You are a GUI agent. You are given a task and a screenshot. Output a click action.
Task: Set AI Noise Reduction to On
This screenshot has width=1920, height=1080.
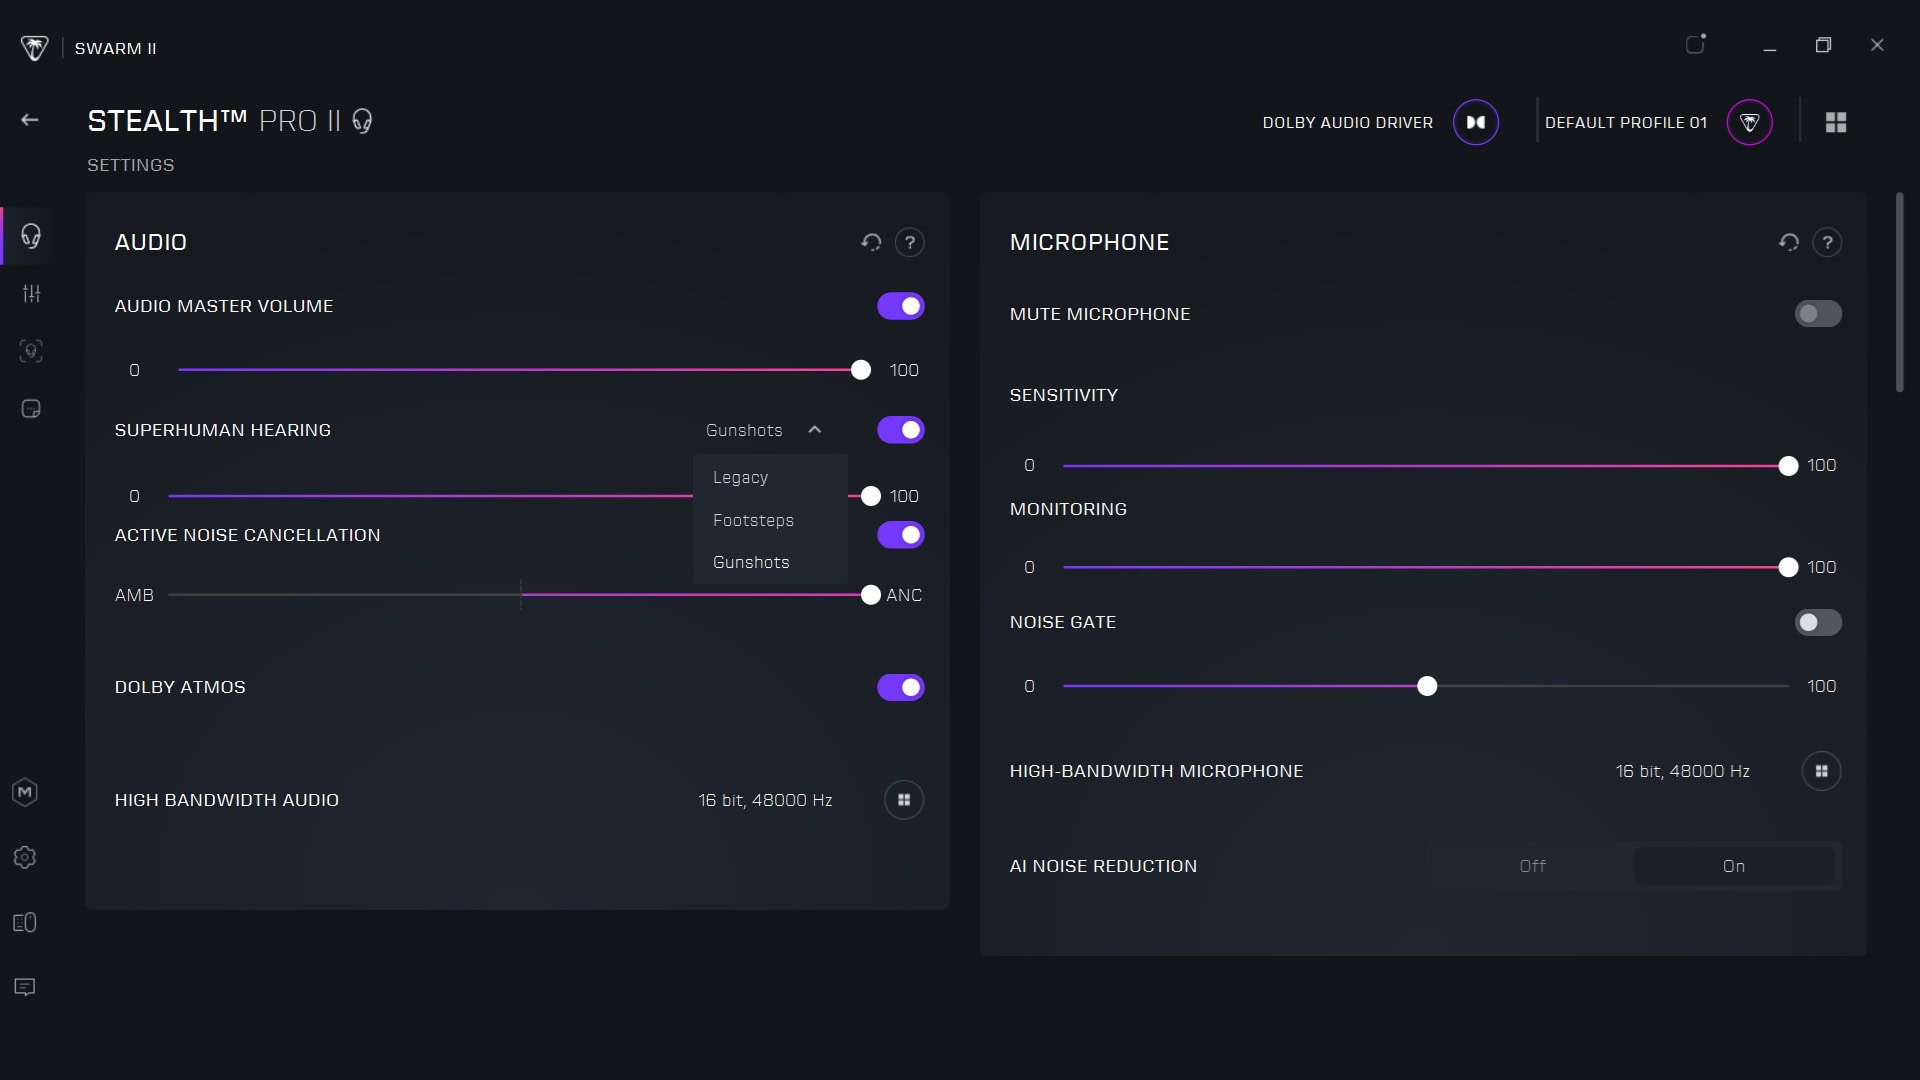click(1733, 866)
